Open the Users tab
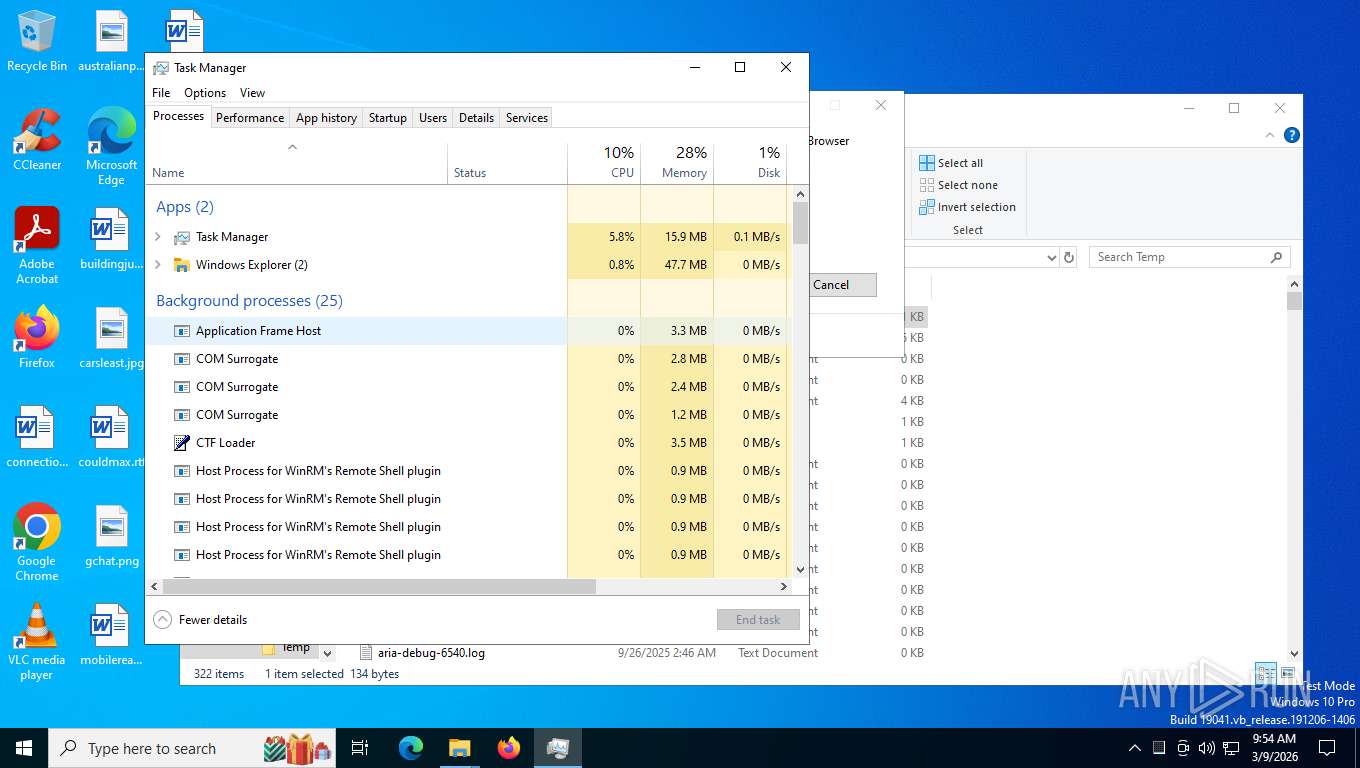 click(433, 118)
